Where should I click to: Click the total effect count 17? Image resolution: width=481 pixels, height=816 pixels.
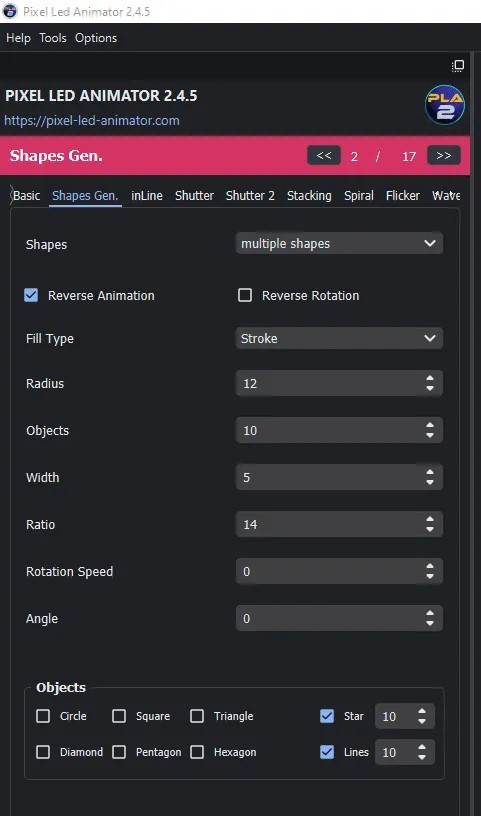(409, 156)
